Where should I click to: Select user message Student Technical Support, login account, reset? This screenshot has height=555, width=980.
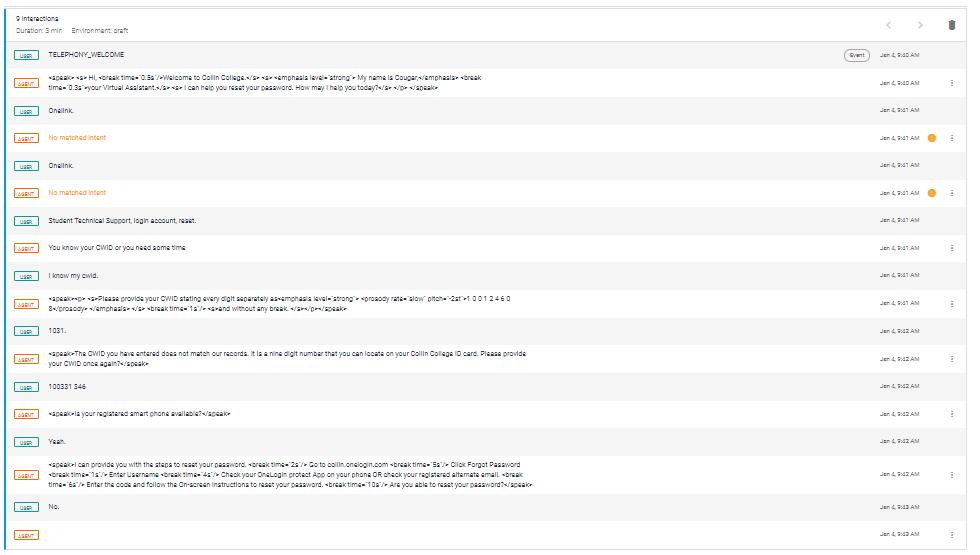(122, 221)
